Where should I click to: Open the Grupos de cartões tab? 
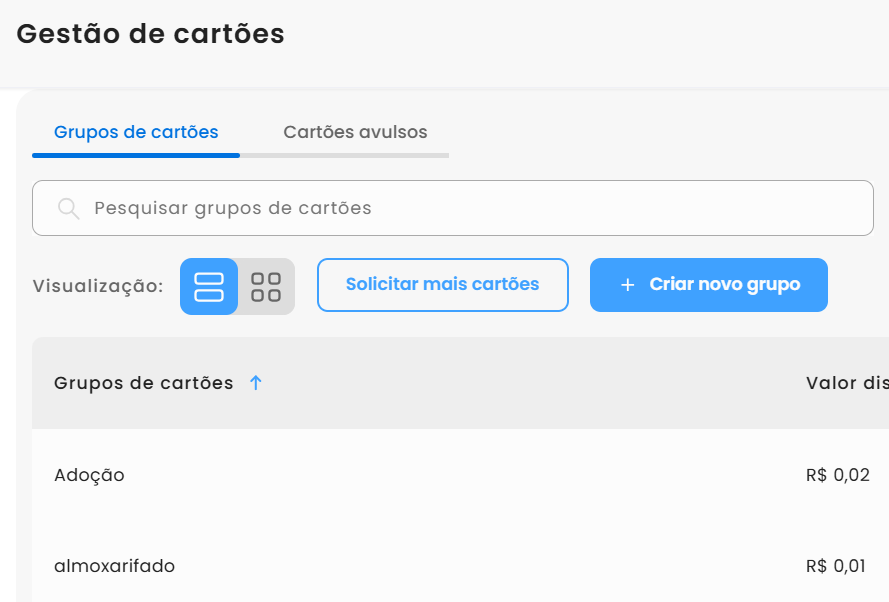coord(136,132)
